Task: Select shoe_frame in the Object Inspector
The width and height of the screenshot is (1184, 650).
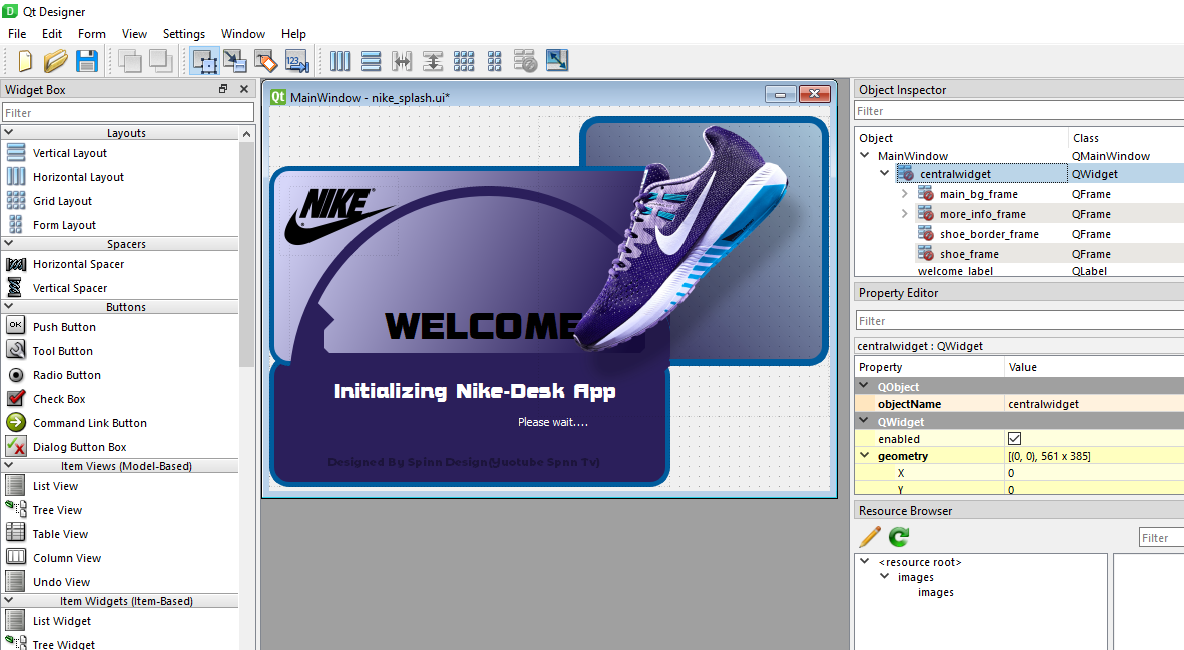Action: click(969, 254)
